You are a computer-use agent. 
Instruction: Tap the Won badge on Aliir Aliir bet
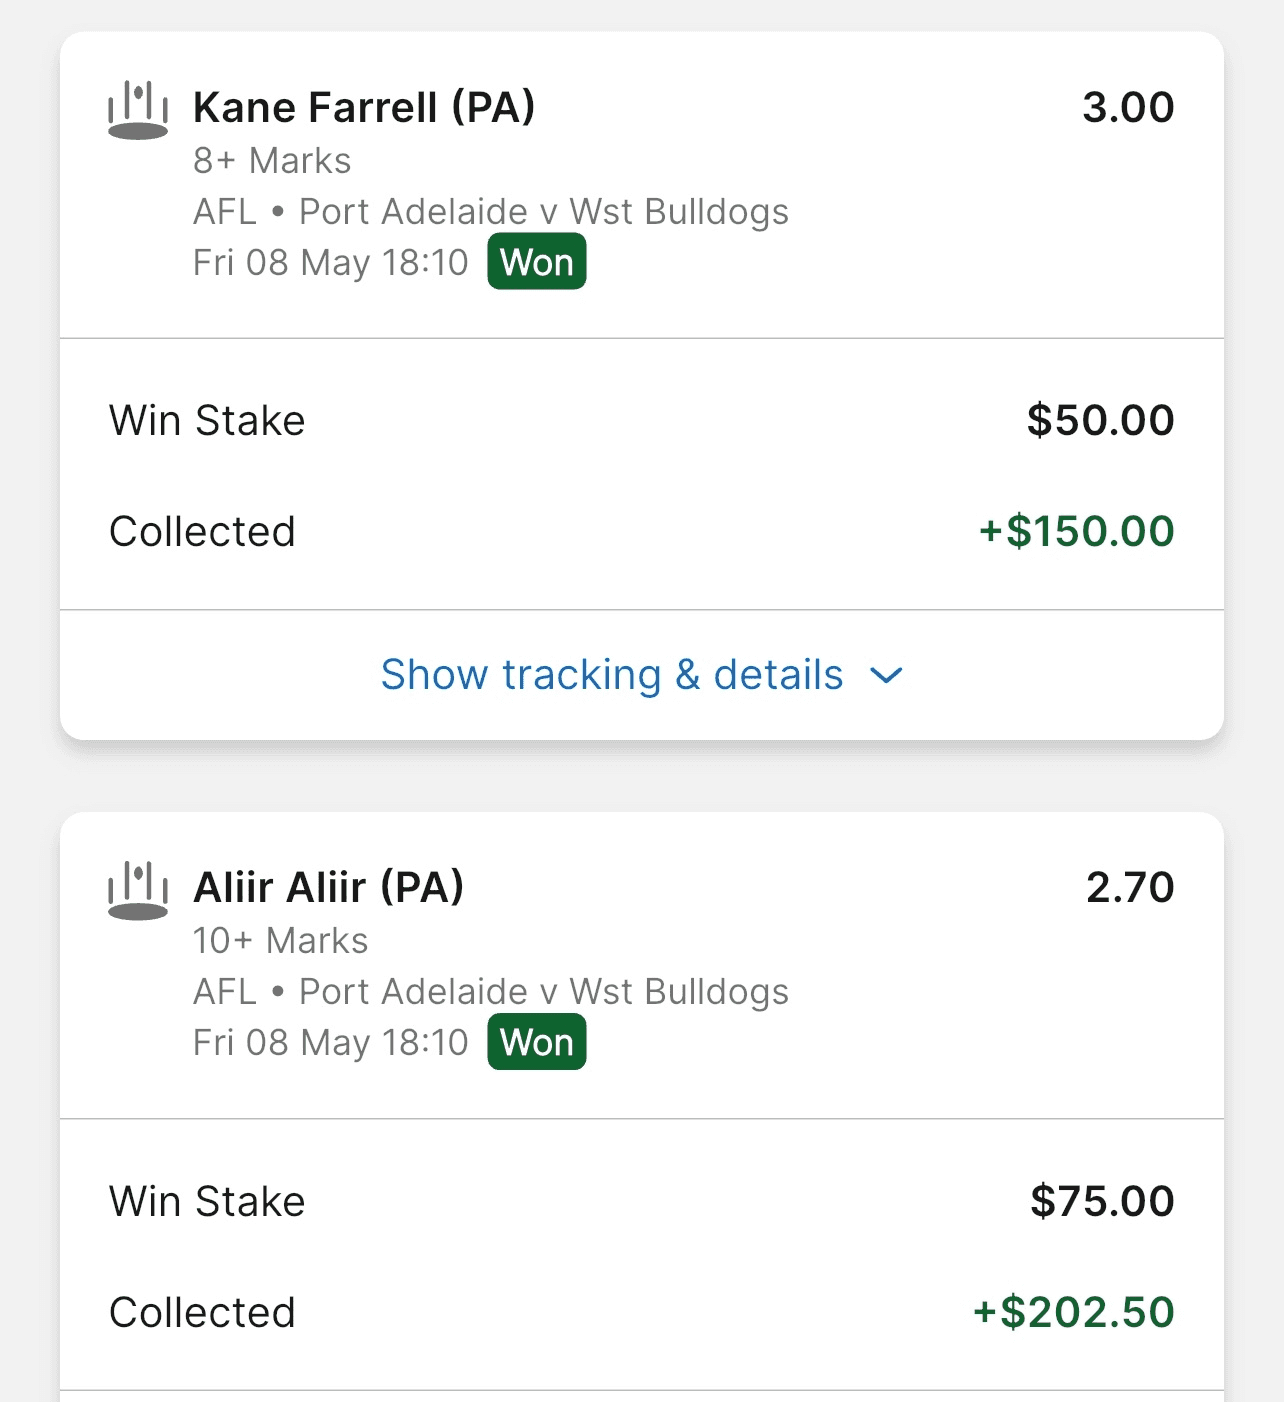[537, 1042]
